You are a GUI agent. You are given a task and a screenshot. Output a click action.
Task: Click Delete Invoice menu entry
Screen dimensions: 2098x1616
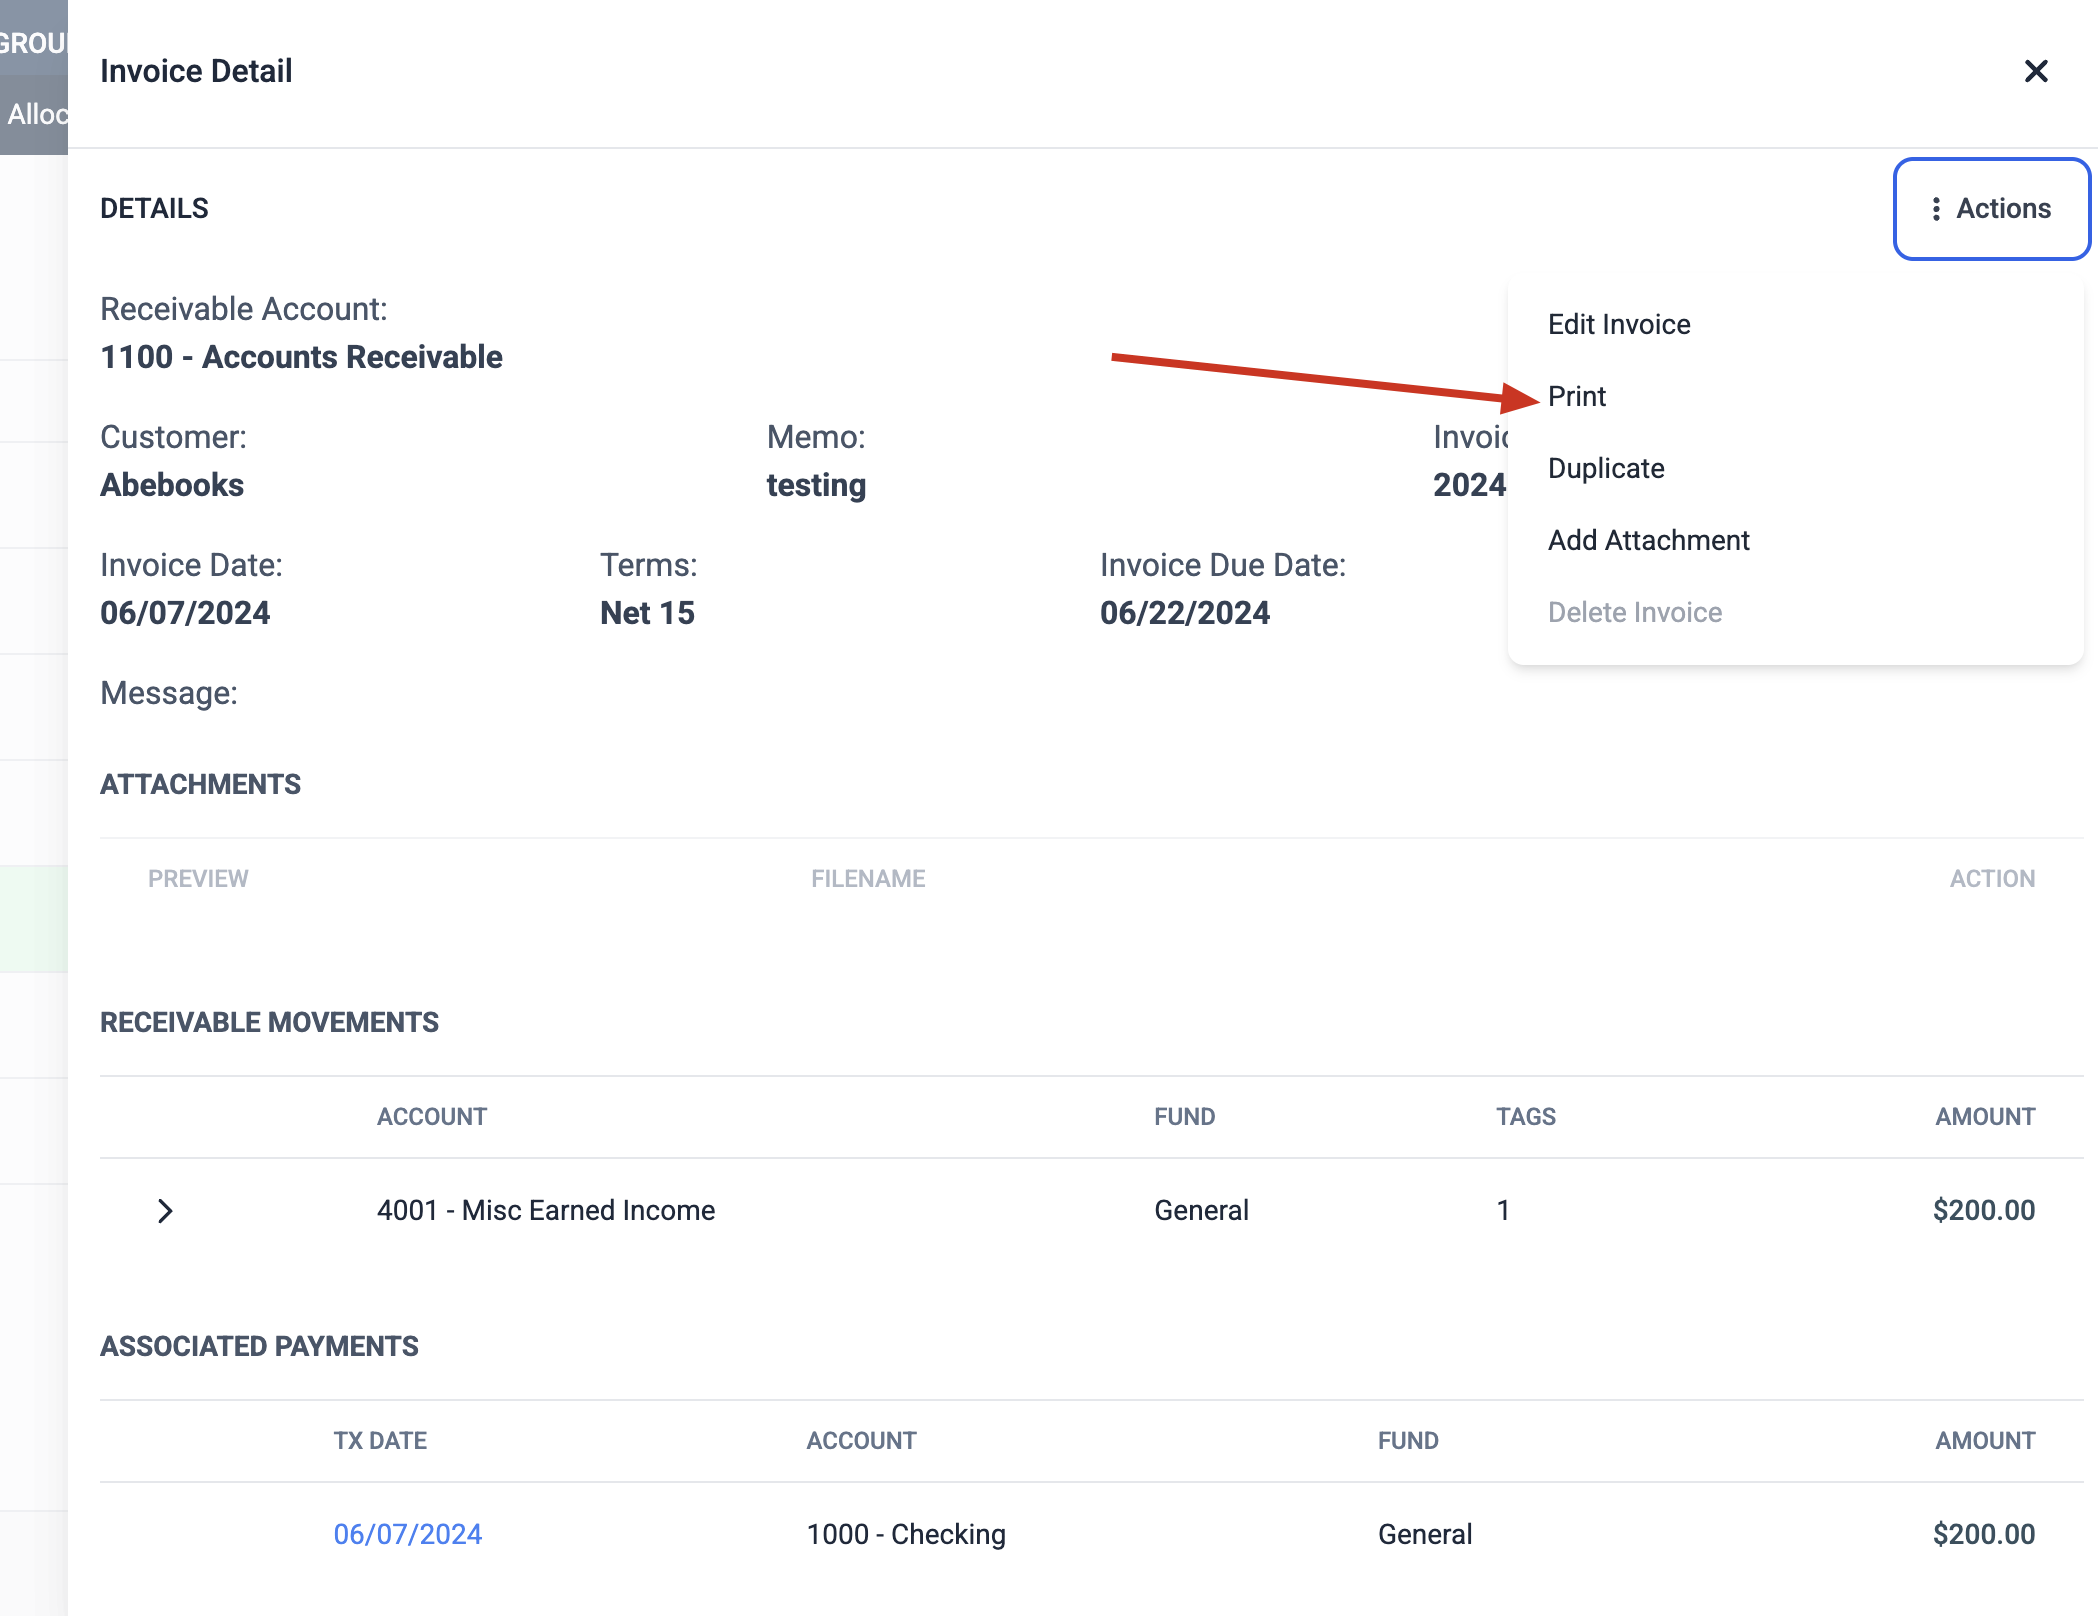point(1634,612)
